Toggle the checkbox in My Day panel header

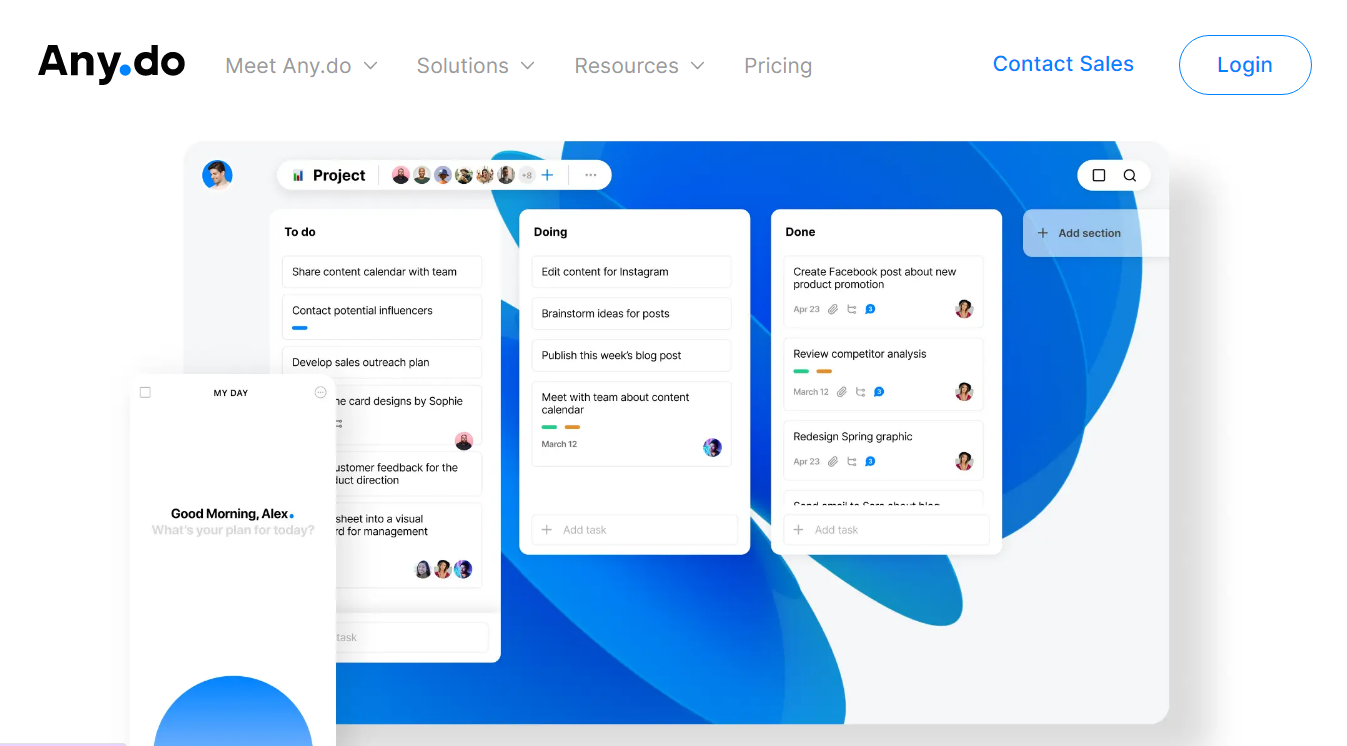tap(145, 393)
